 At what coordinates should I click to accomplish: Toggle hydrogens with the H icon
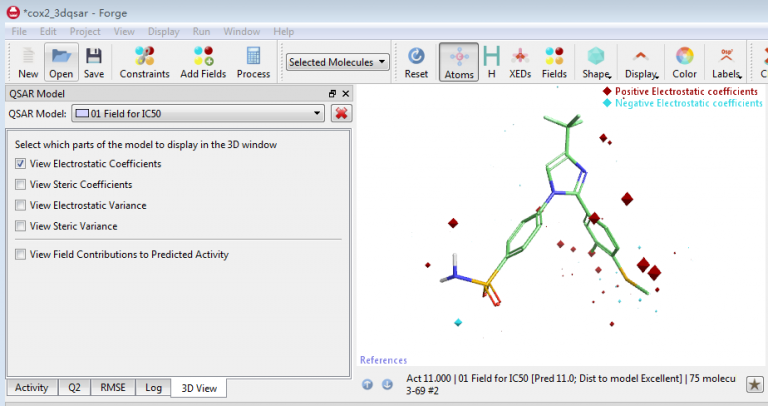tap(491, 62)
